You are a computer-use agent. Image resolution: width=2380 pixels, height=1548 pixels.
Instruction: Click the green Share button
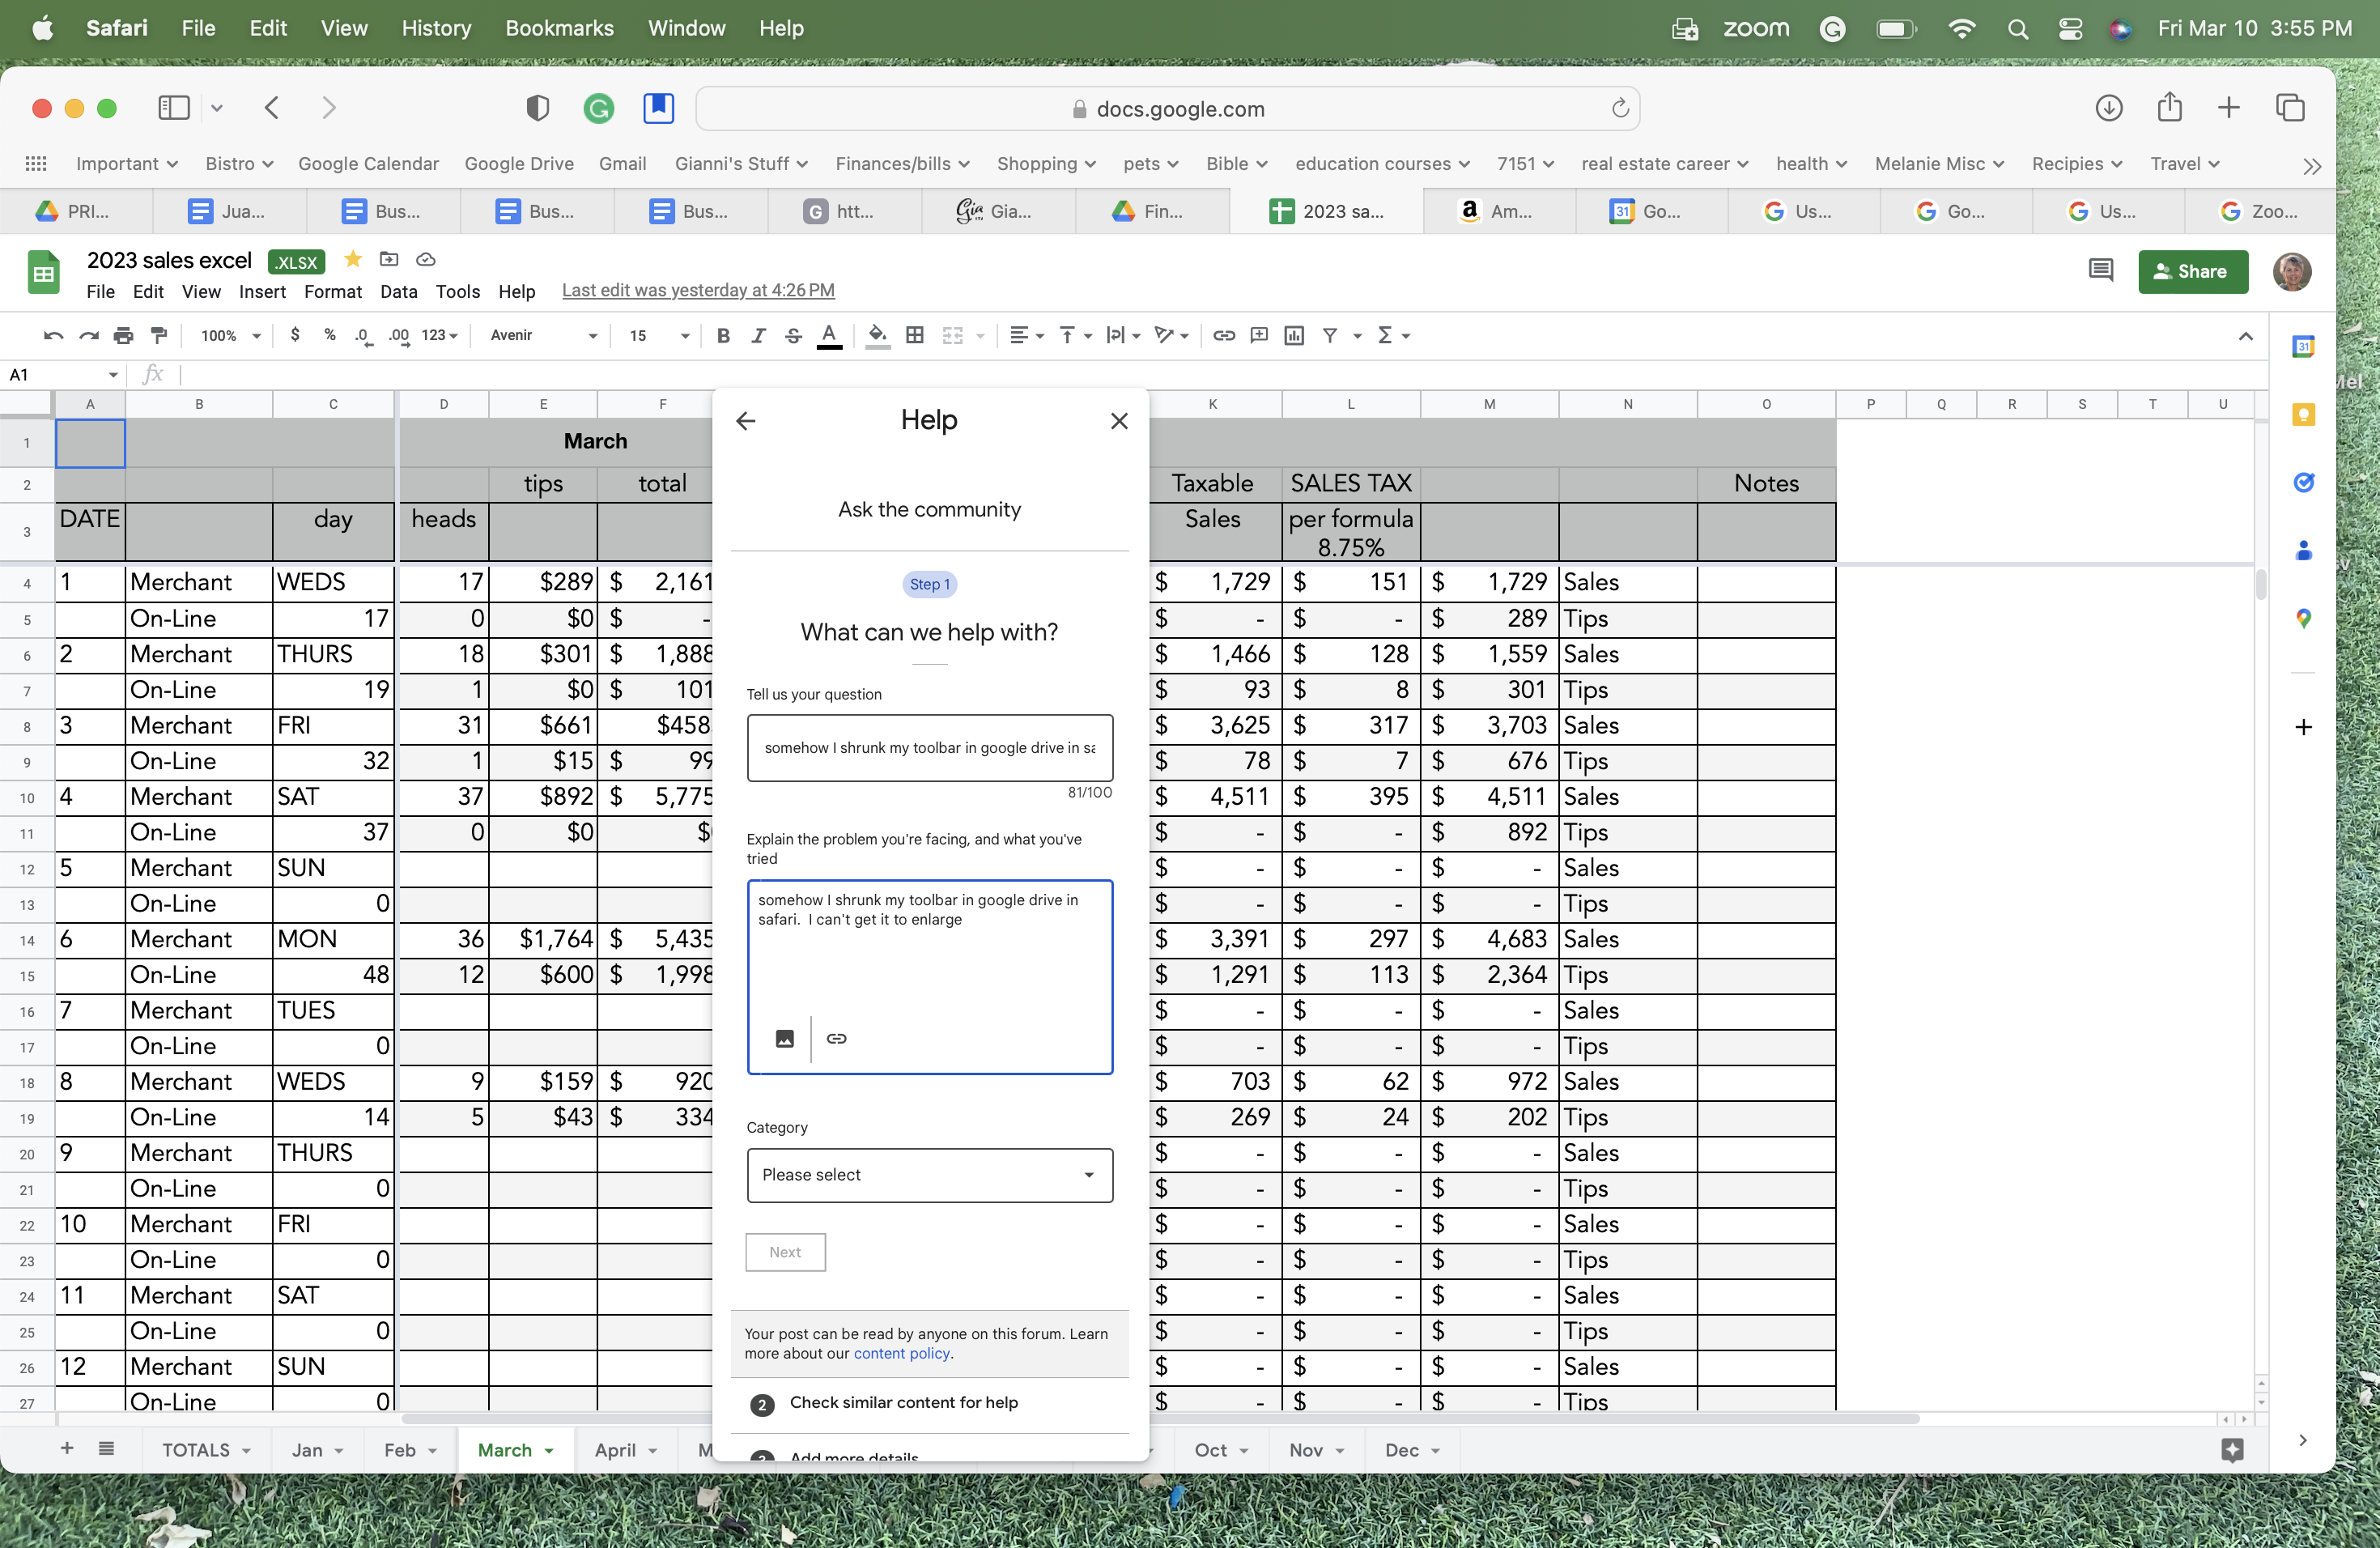tap(2192, 271)
